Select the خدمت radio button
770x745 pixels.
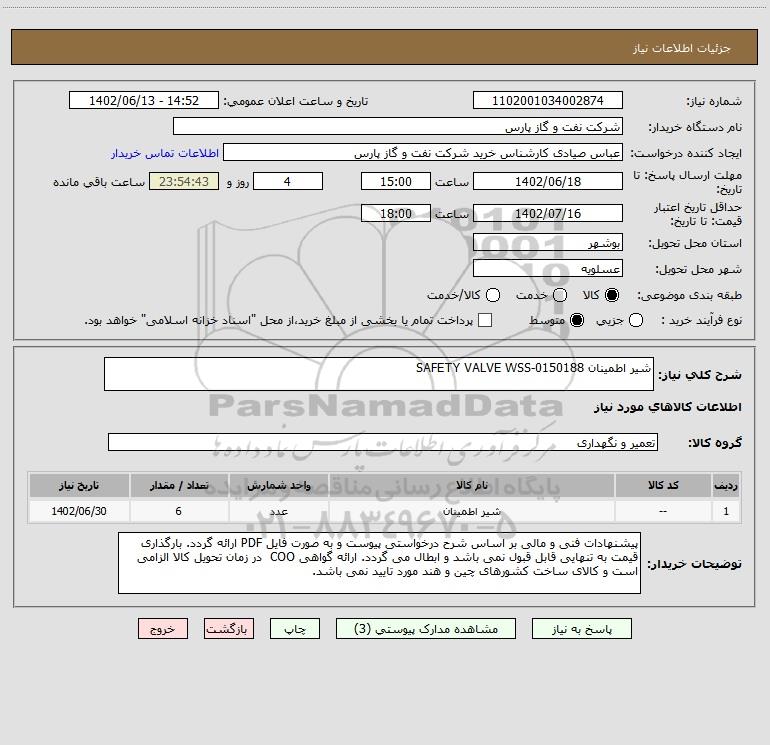tap(560, 295)
